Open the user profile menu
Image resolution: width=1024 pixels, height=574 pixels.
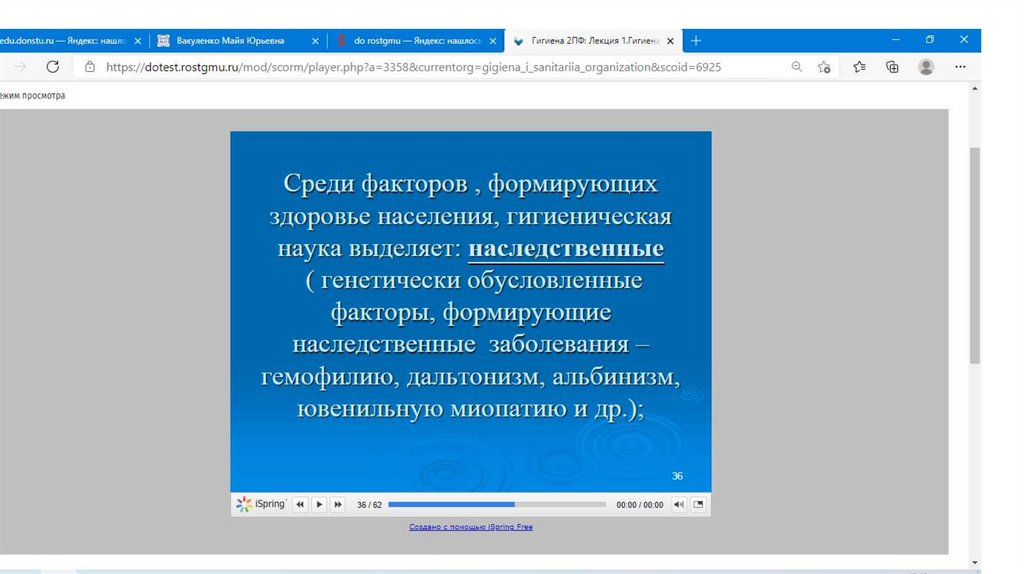pos(926,67)
